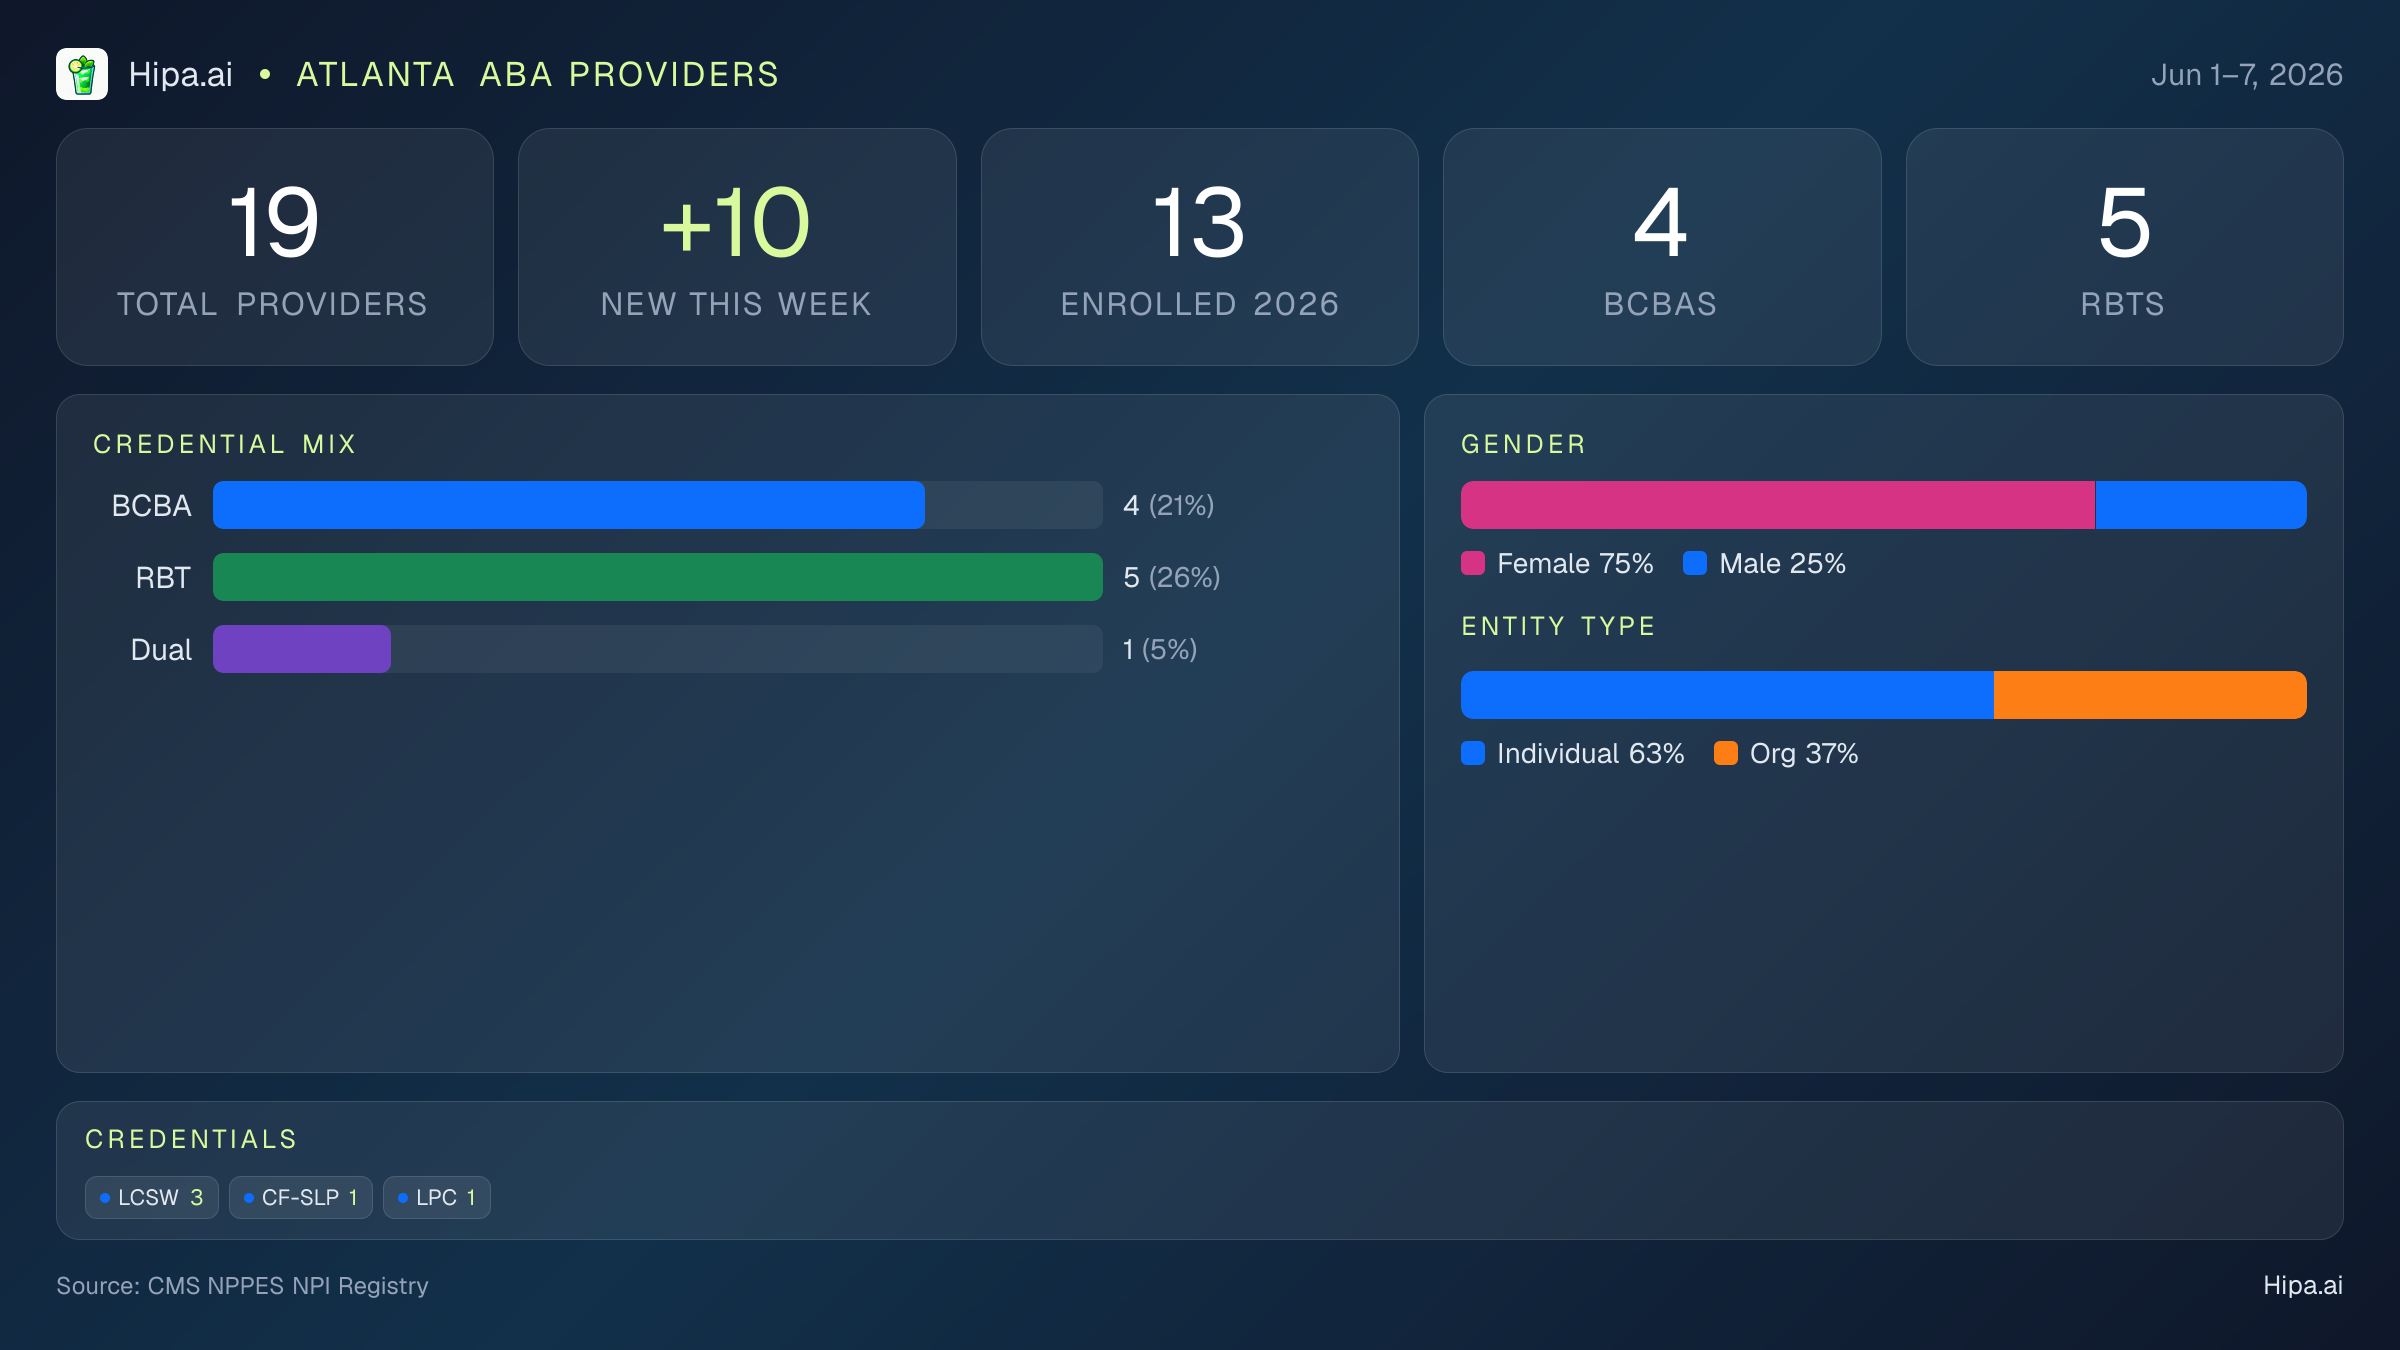This screenshot has height=1350, width=2400.
Task: Click the Male 25% legend label
Action: [1782, 563]
